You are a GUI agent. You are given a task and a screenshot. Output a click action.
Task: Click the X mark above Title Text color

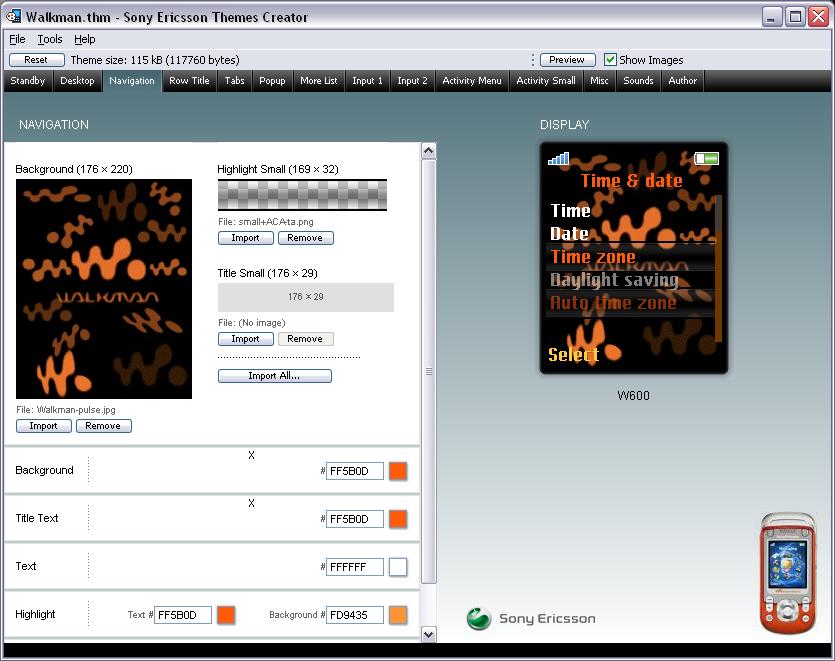coord(251,503)
